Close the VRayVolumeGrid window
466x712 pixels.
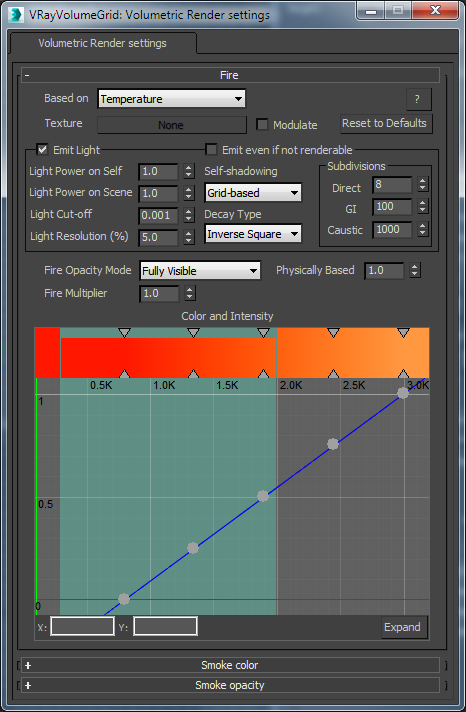435,10
